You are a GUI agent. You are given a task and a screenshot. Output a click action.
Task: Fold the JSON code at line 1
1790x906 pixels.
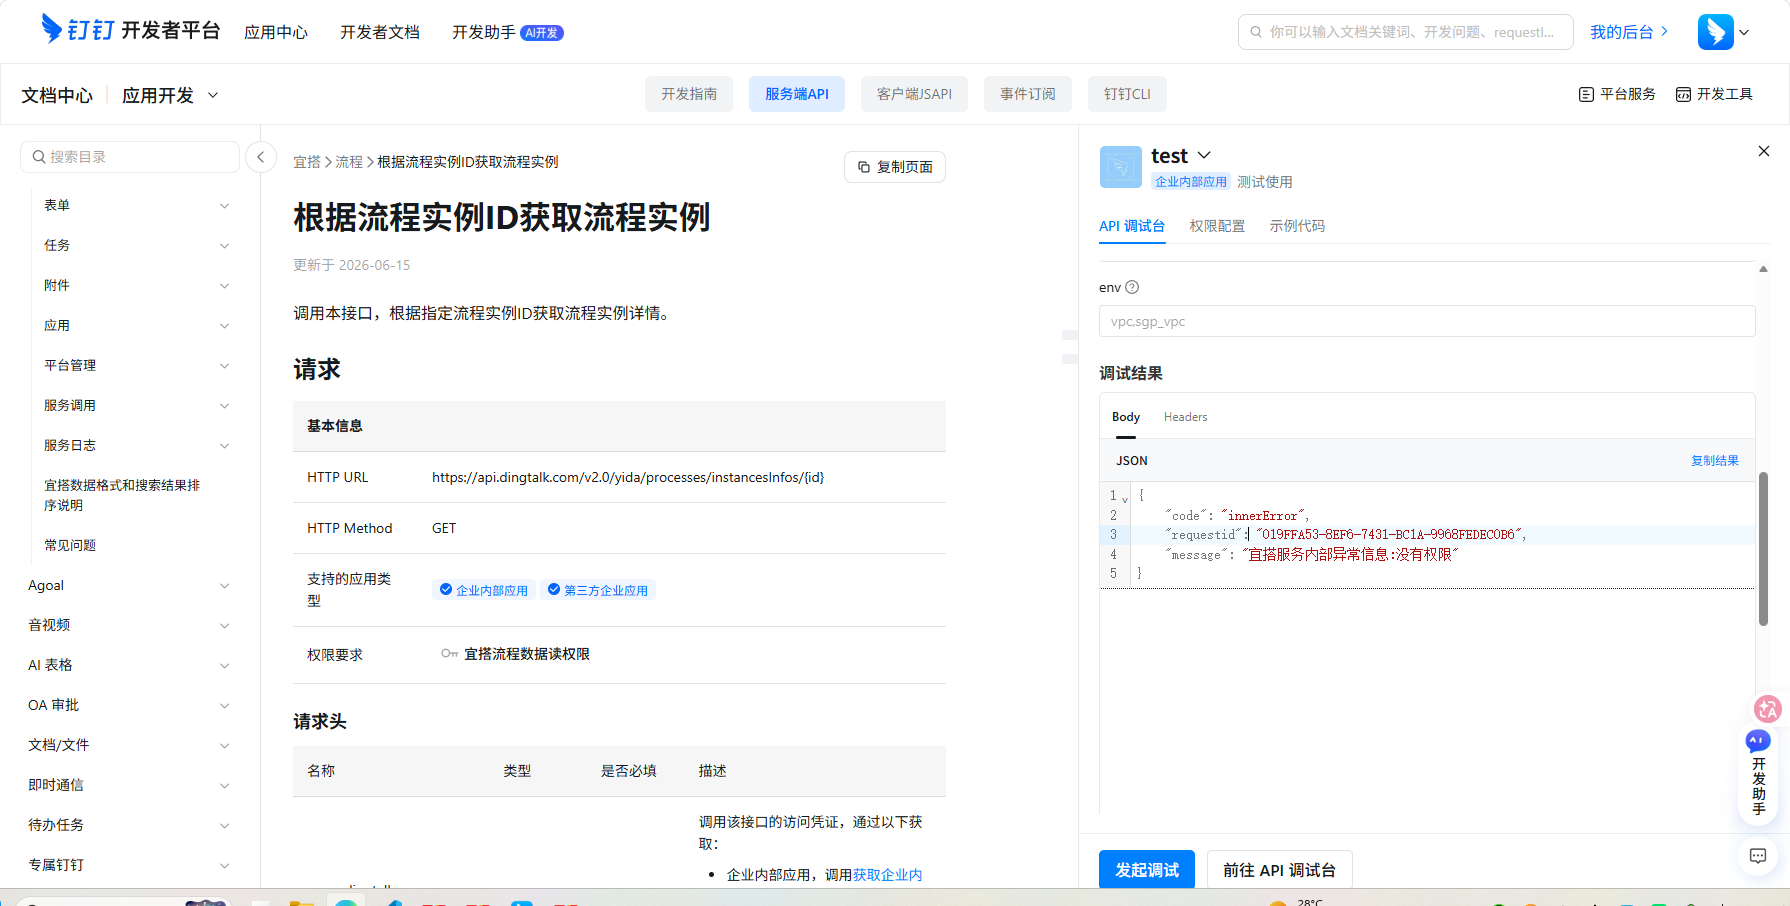coord(1125,498)
